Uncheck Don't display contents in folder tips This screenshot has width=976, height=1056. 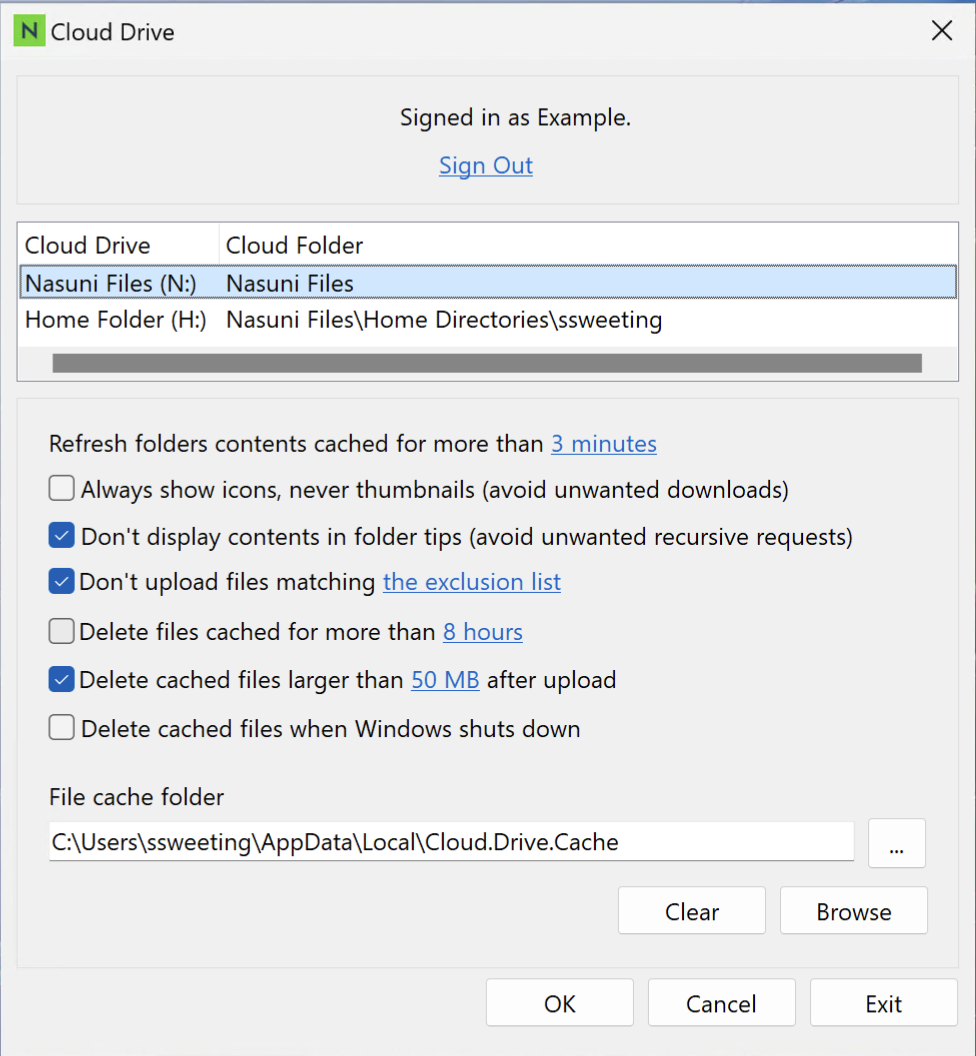coord(62,537)
